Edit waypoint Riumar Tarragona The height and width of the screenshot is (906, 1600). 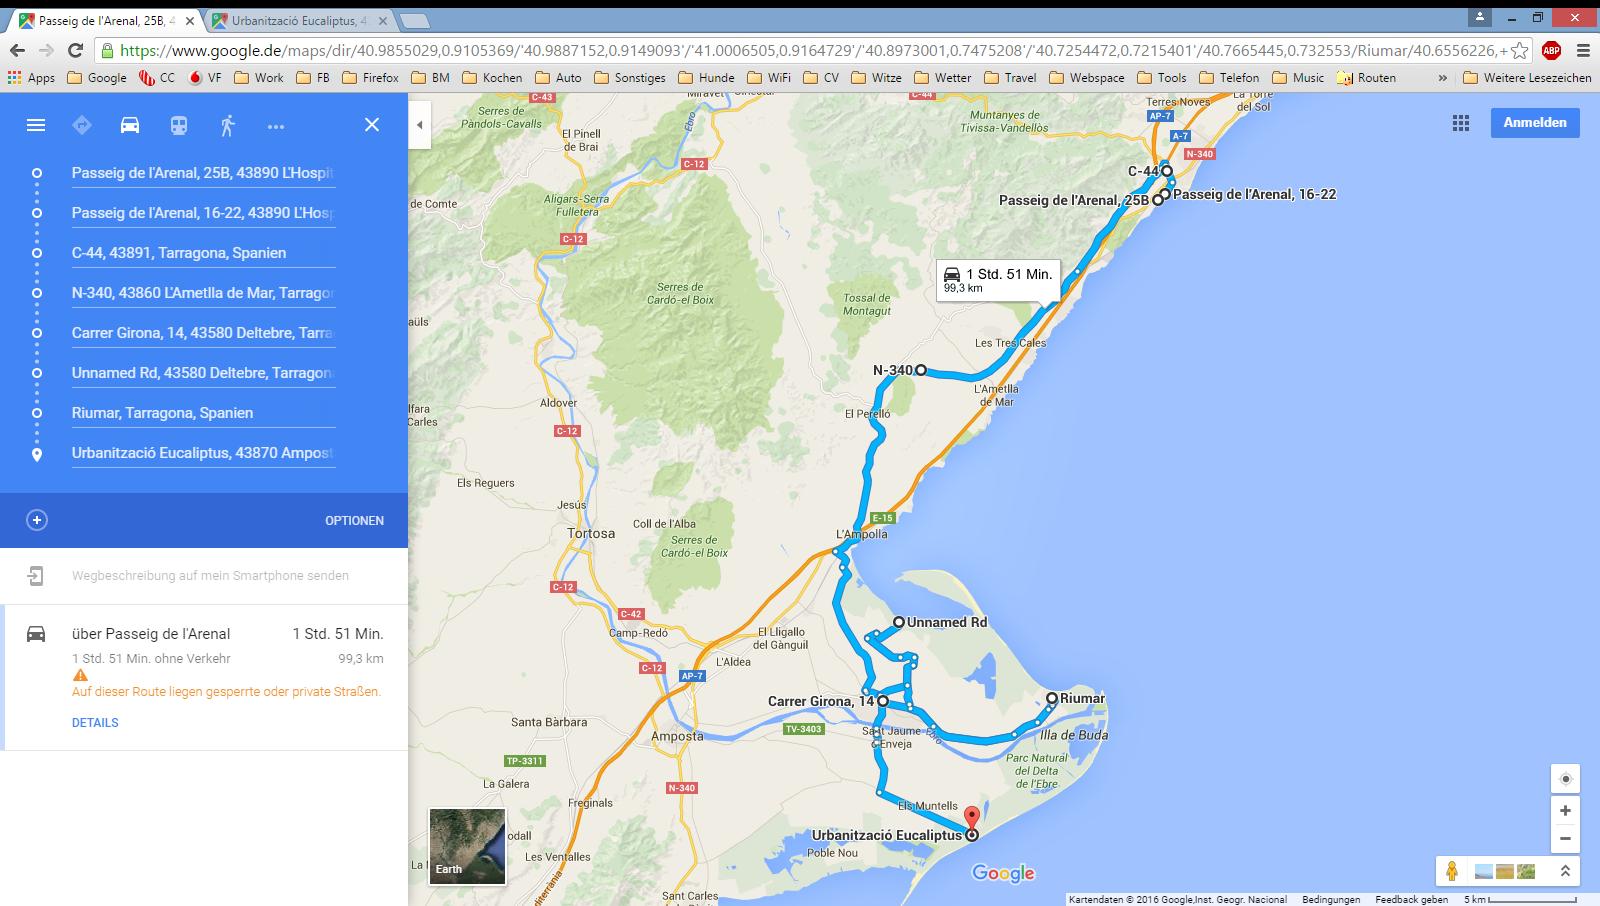click(203, 413)
